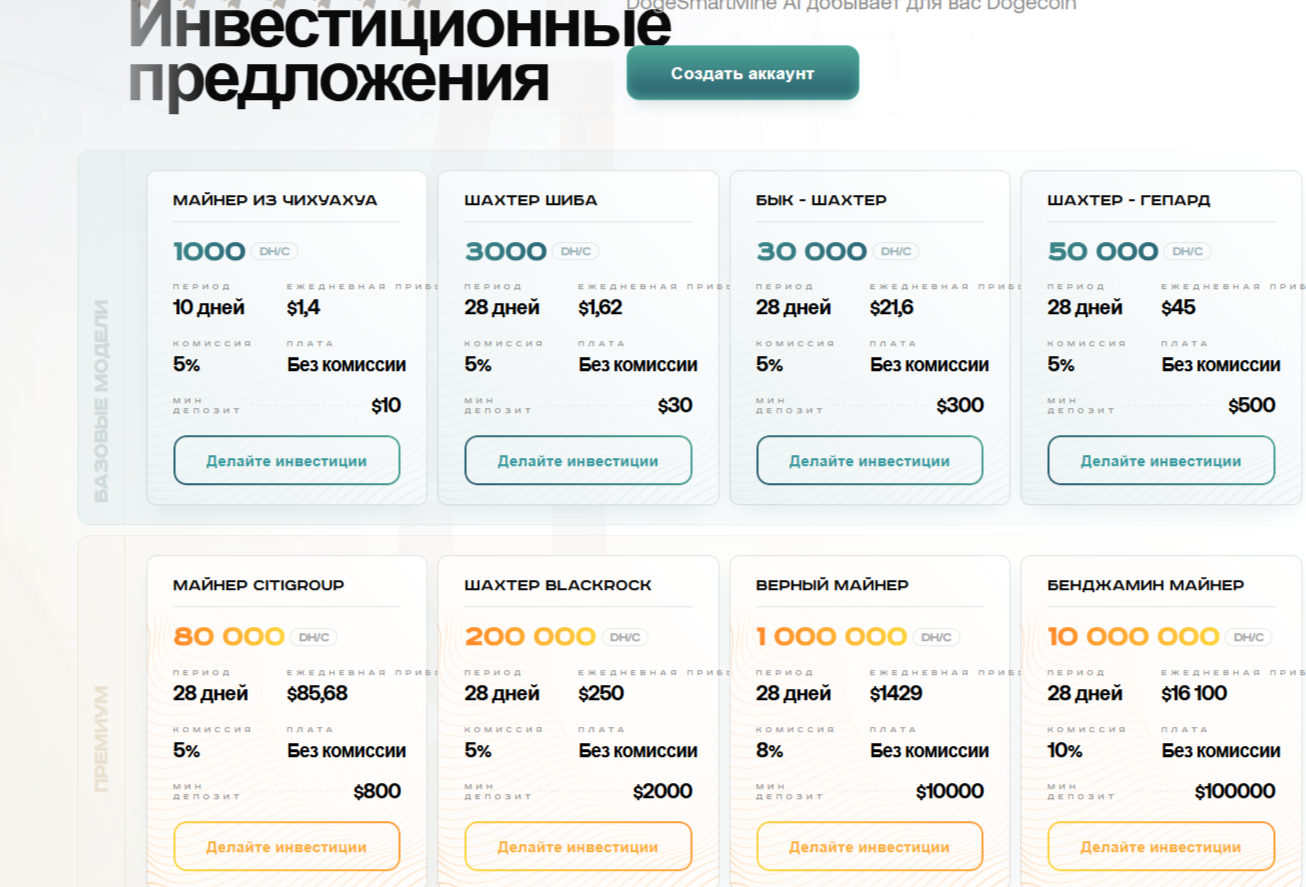Click invest button under Шахтер BlackRock
This screenshot has width=1306, height=887.
click(x=578, y=847)
